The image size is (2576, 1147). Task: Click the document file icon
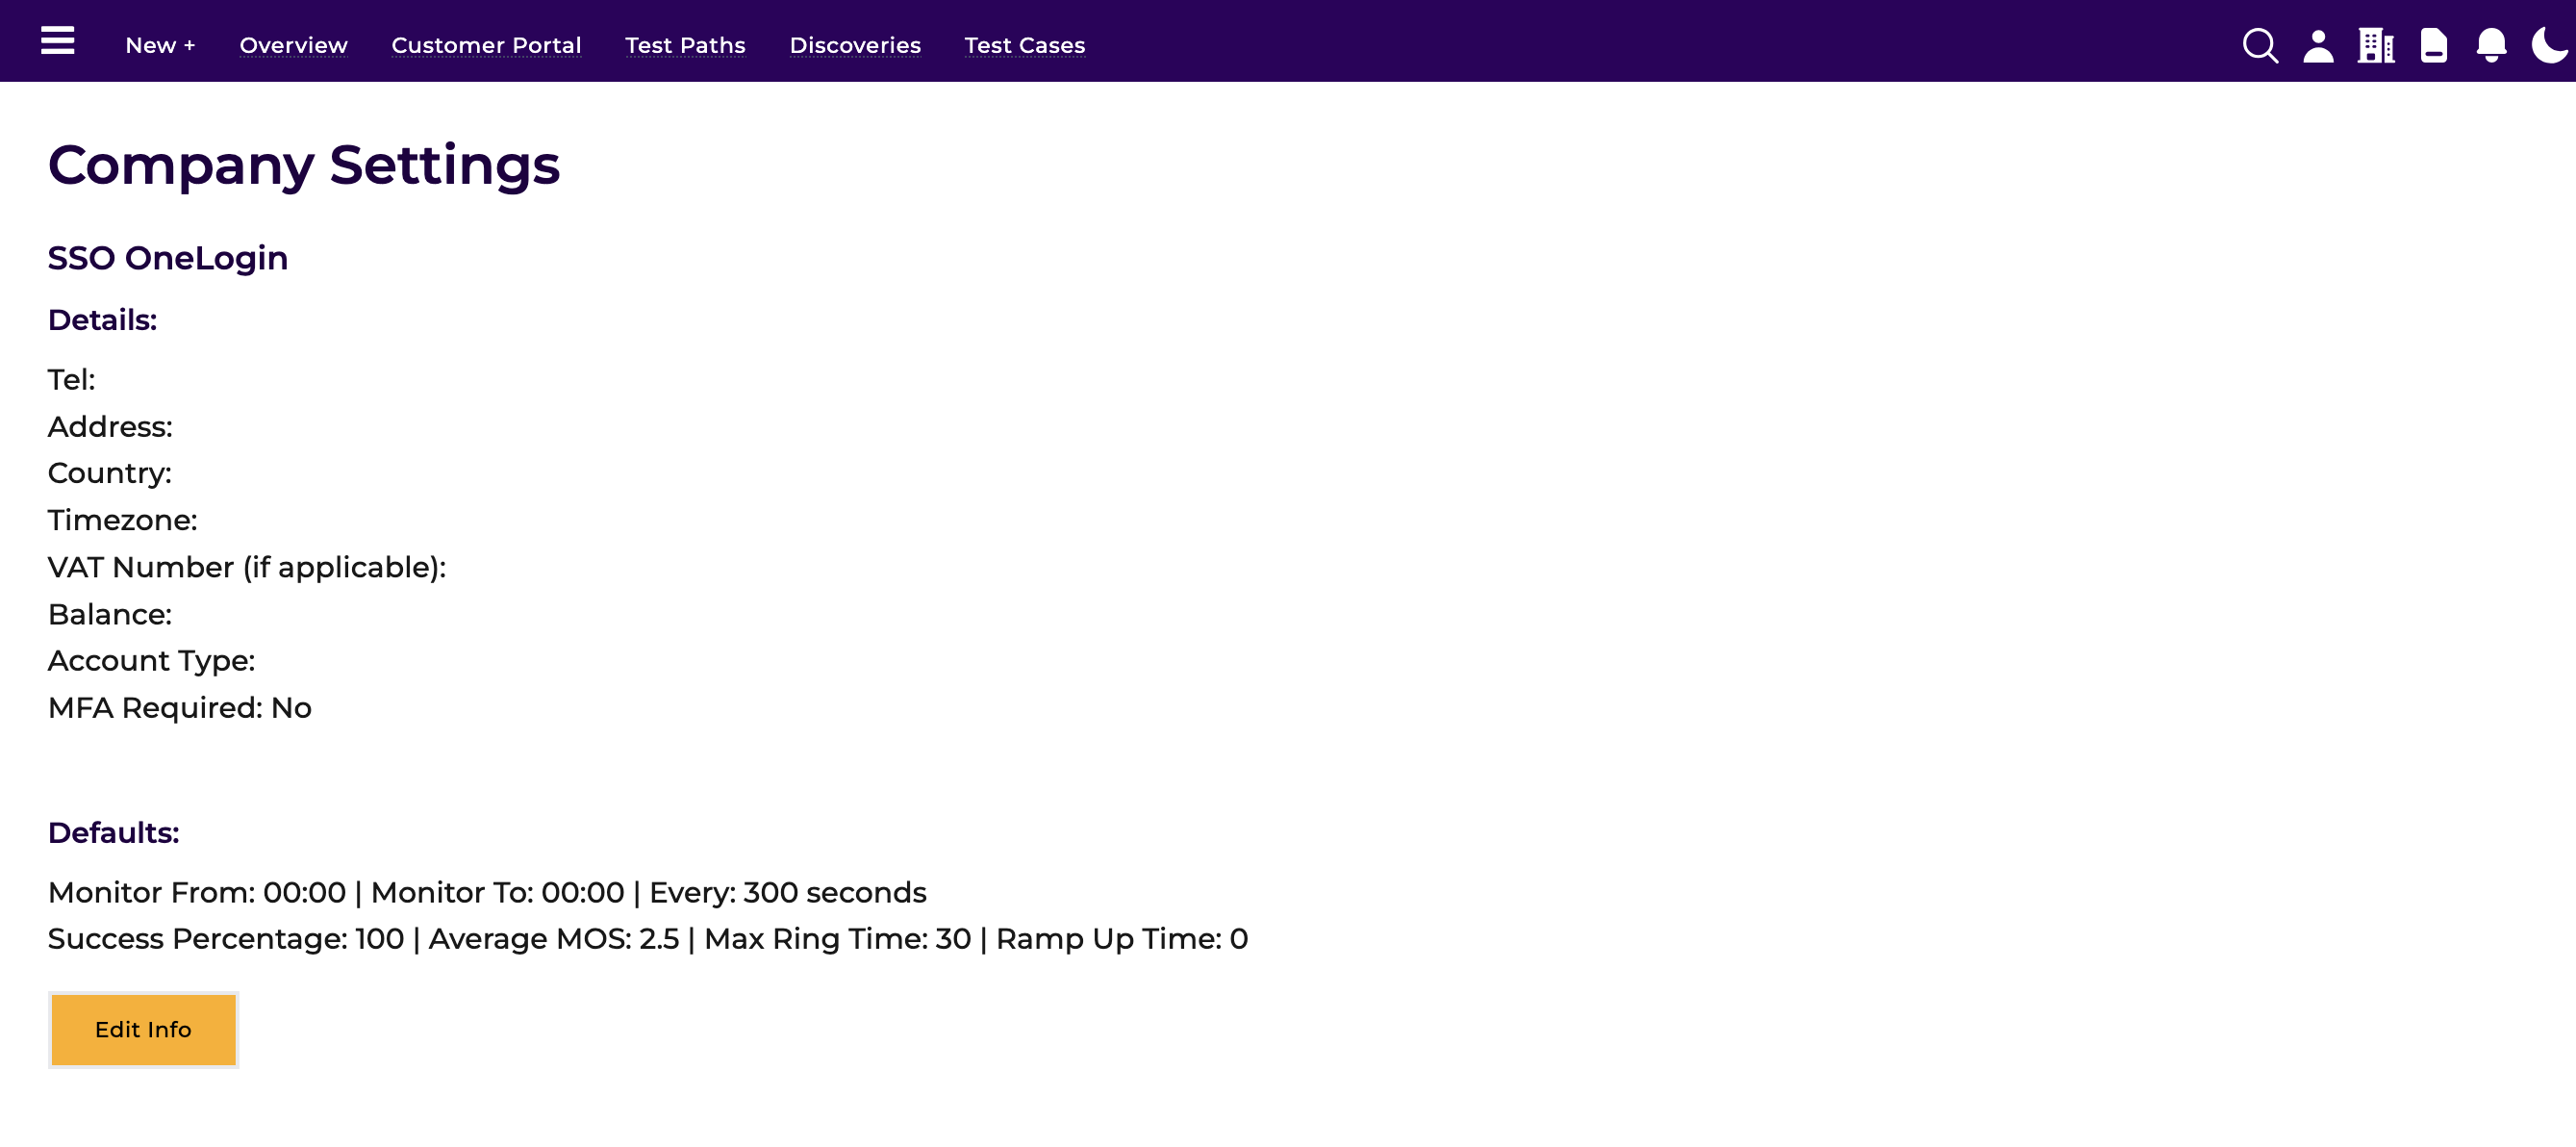(2433, 45)
